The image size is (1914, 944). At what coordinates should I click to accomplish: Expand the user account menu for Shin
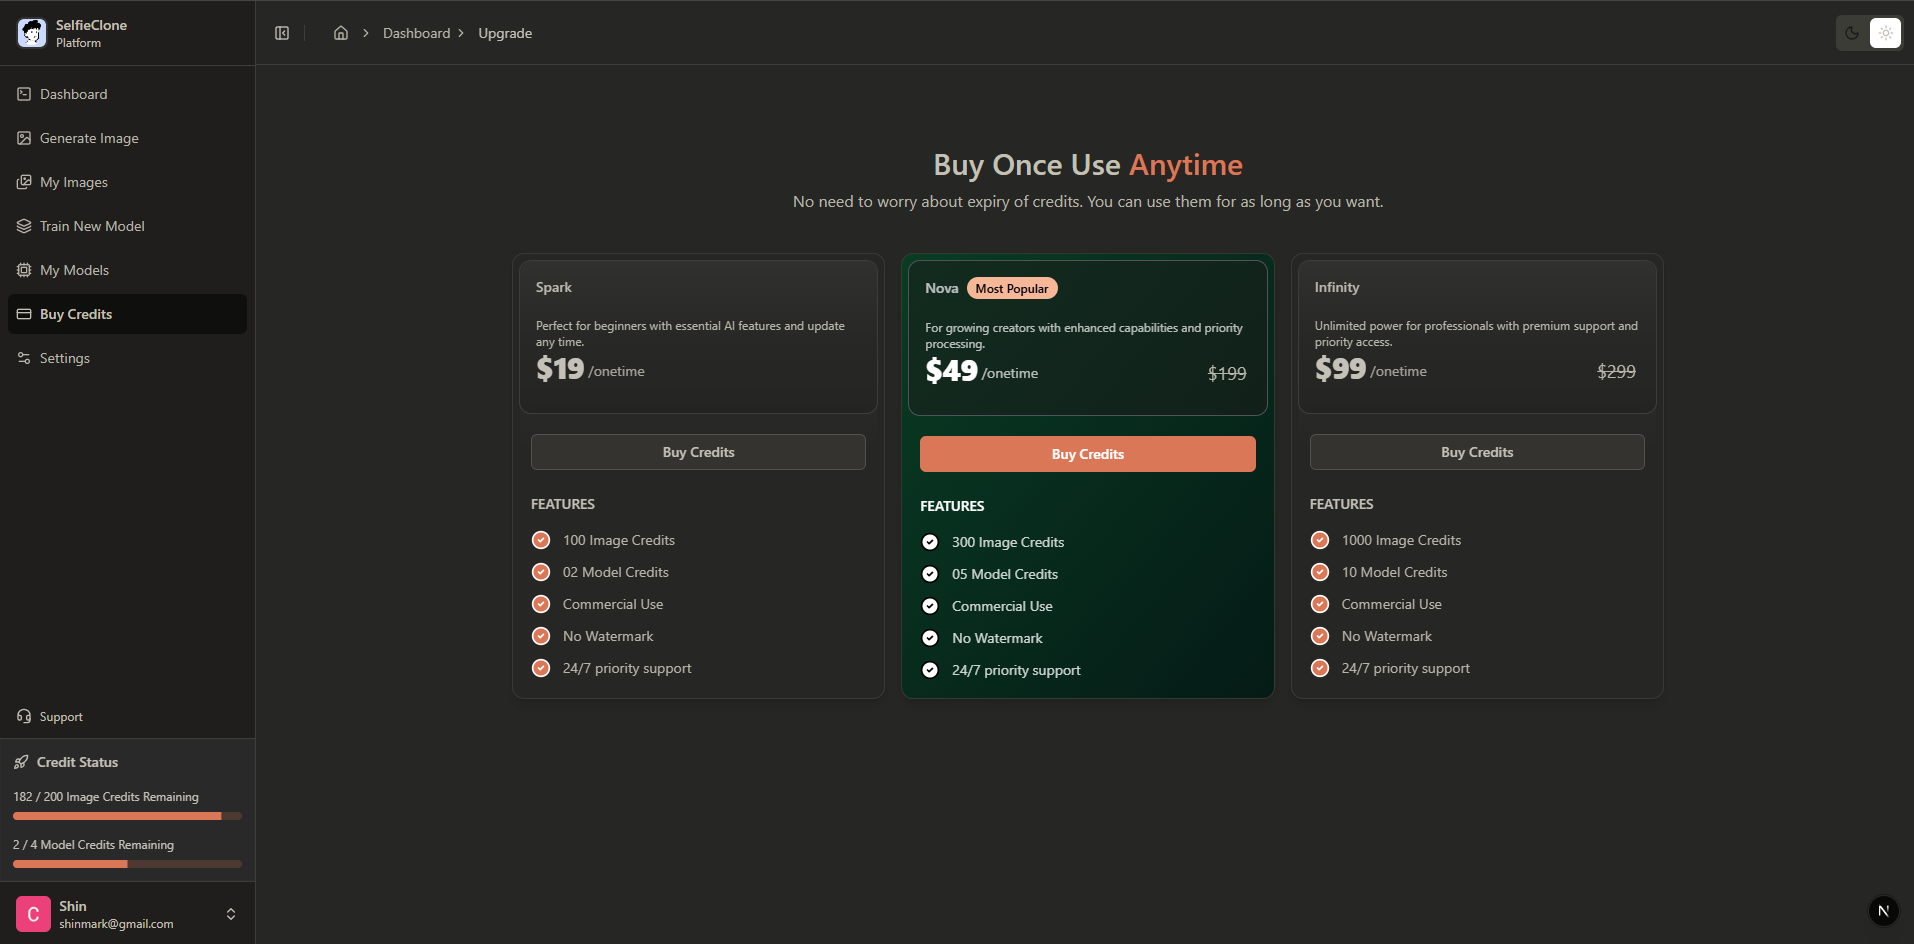click(231, 913)
